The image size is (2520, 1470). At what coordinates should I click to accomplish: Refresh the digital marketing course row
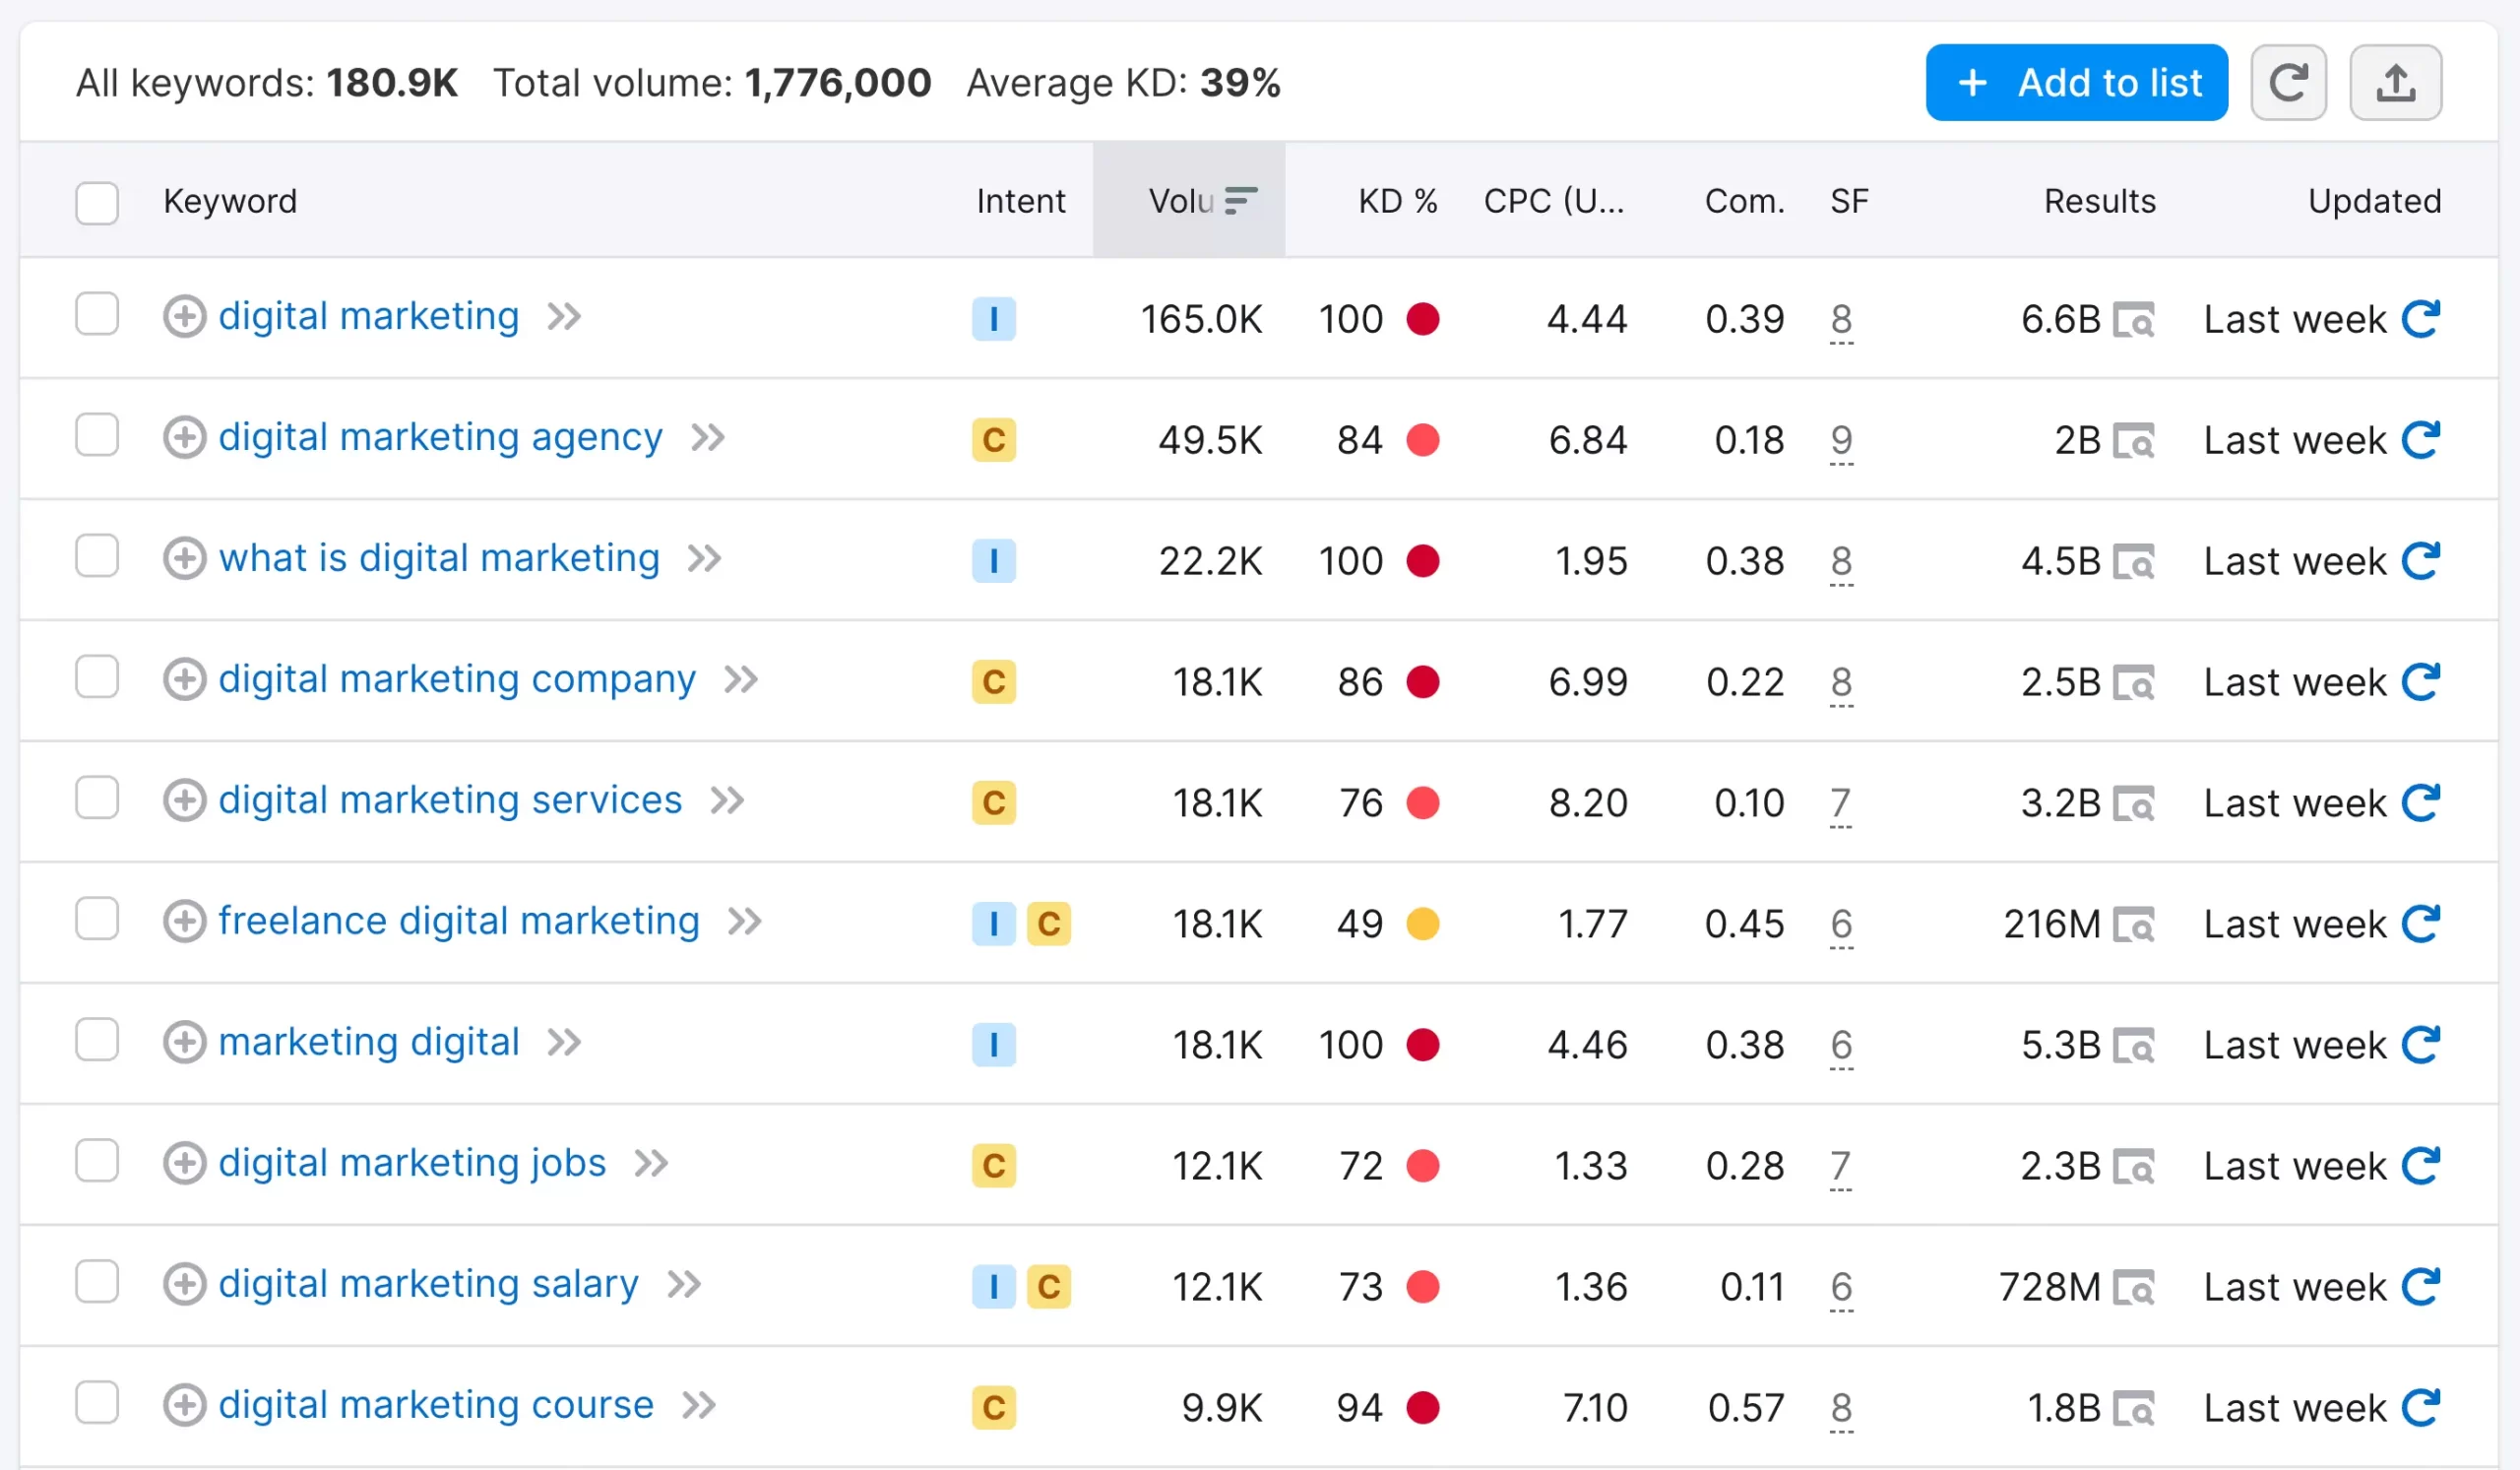pos(2421,1408)
